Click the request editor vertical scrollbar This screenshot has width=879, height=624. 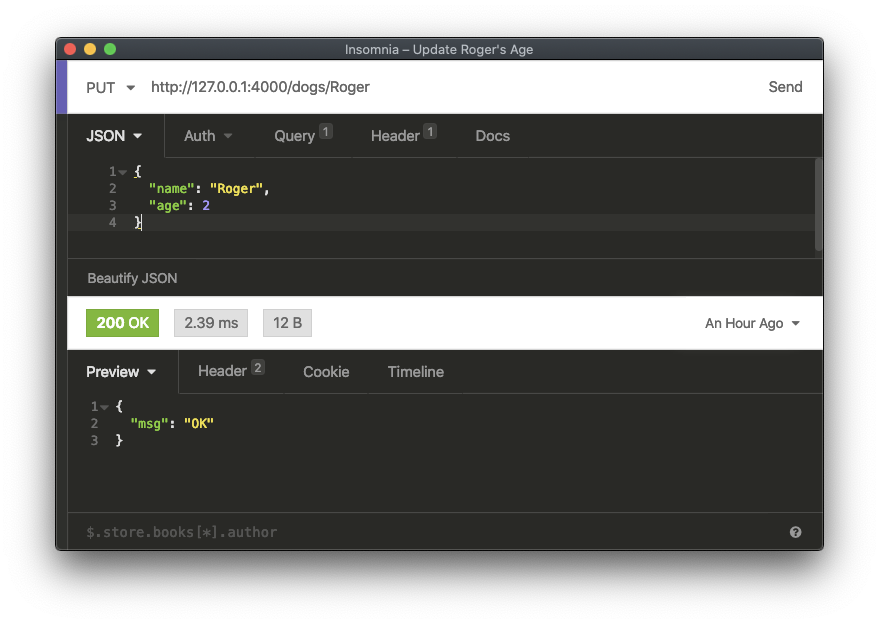(818, 204)
